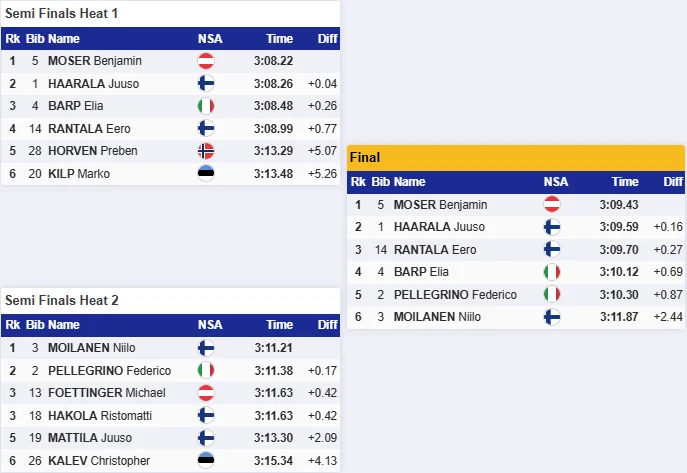Screen dimensions: 687x473
Task: Click Estonia flag beside KALEV Christopher
Action: click(206, 460)
